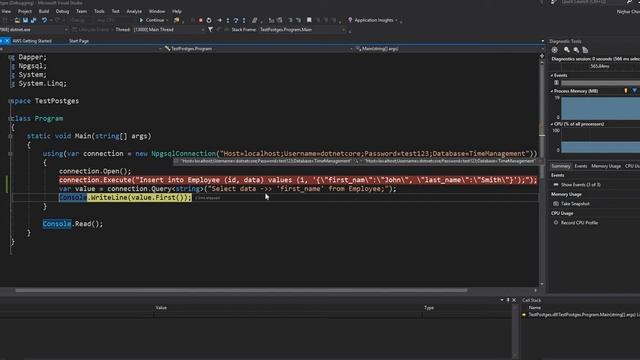Click the pause icon on Events track
640x360 pixels.
point(556,82)
